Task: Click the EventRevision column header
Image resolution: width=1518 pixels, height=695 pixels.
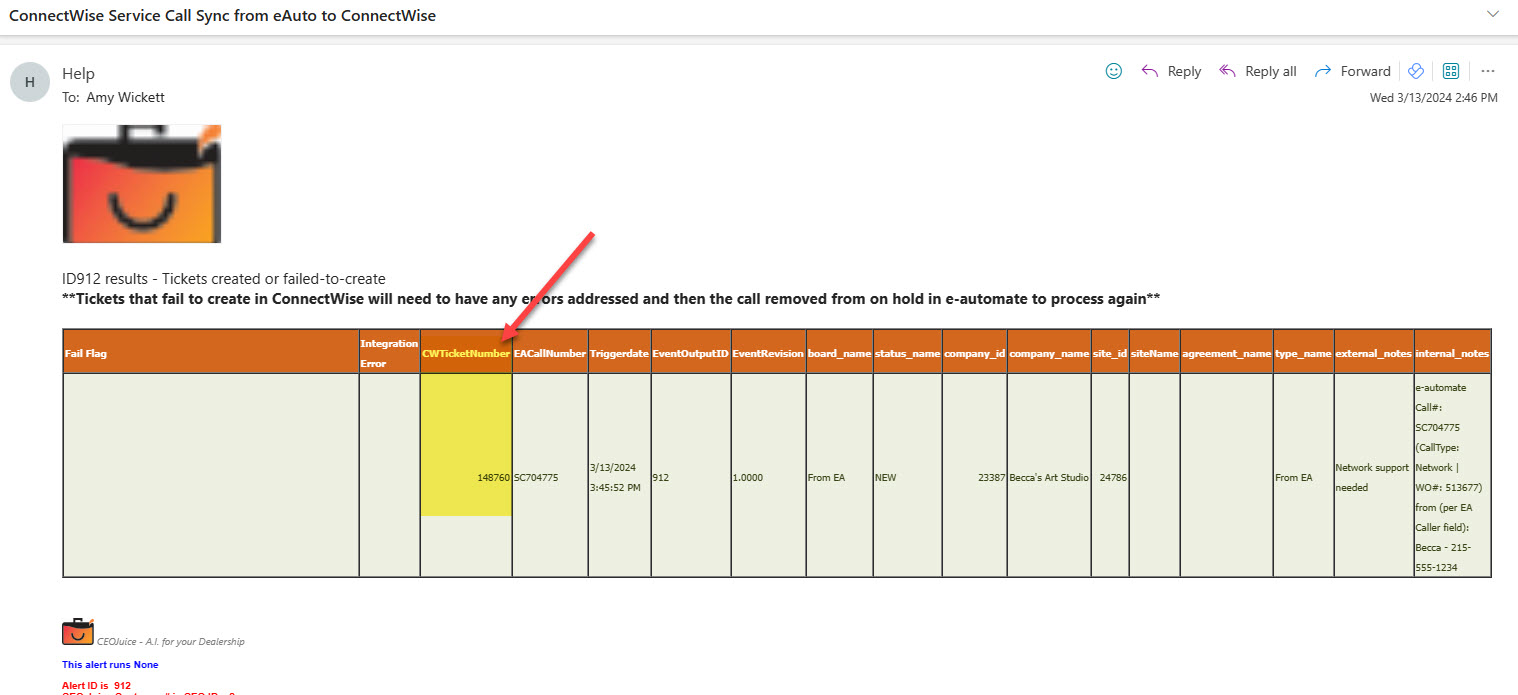Action: coord(768,353)
